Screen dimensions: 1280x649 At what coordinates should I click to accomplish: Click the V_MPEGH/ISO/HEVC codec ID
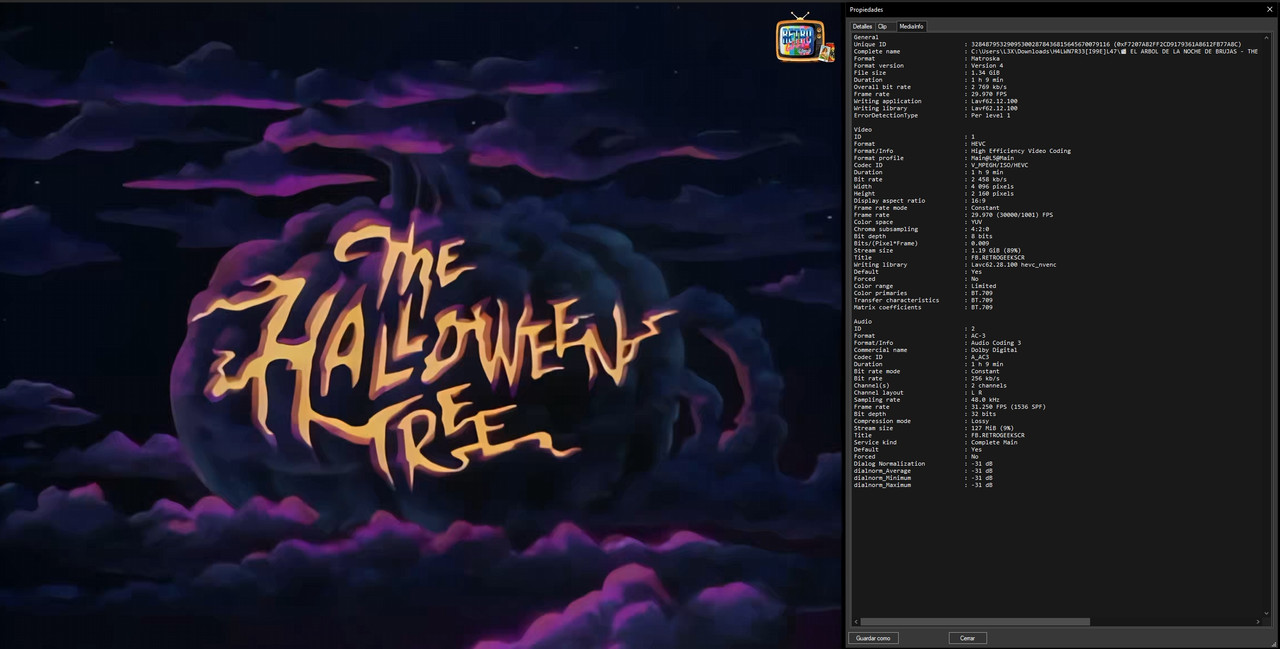(x=999, y=165)
